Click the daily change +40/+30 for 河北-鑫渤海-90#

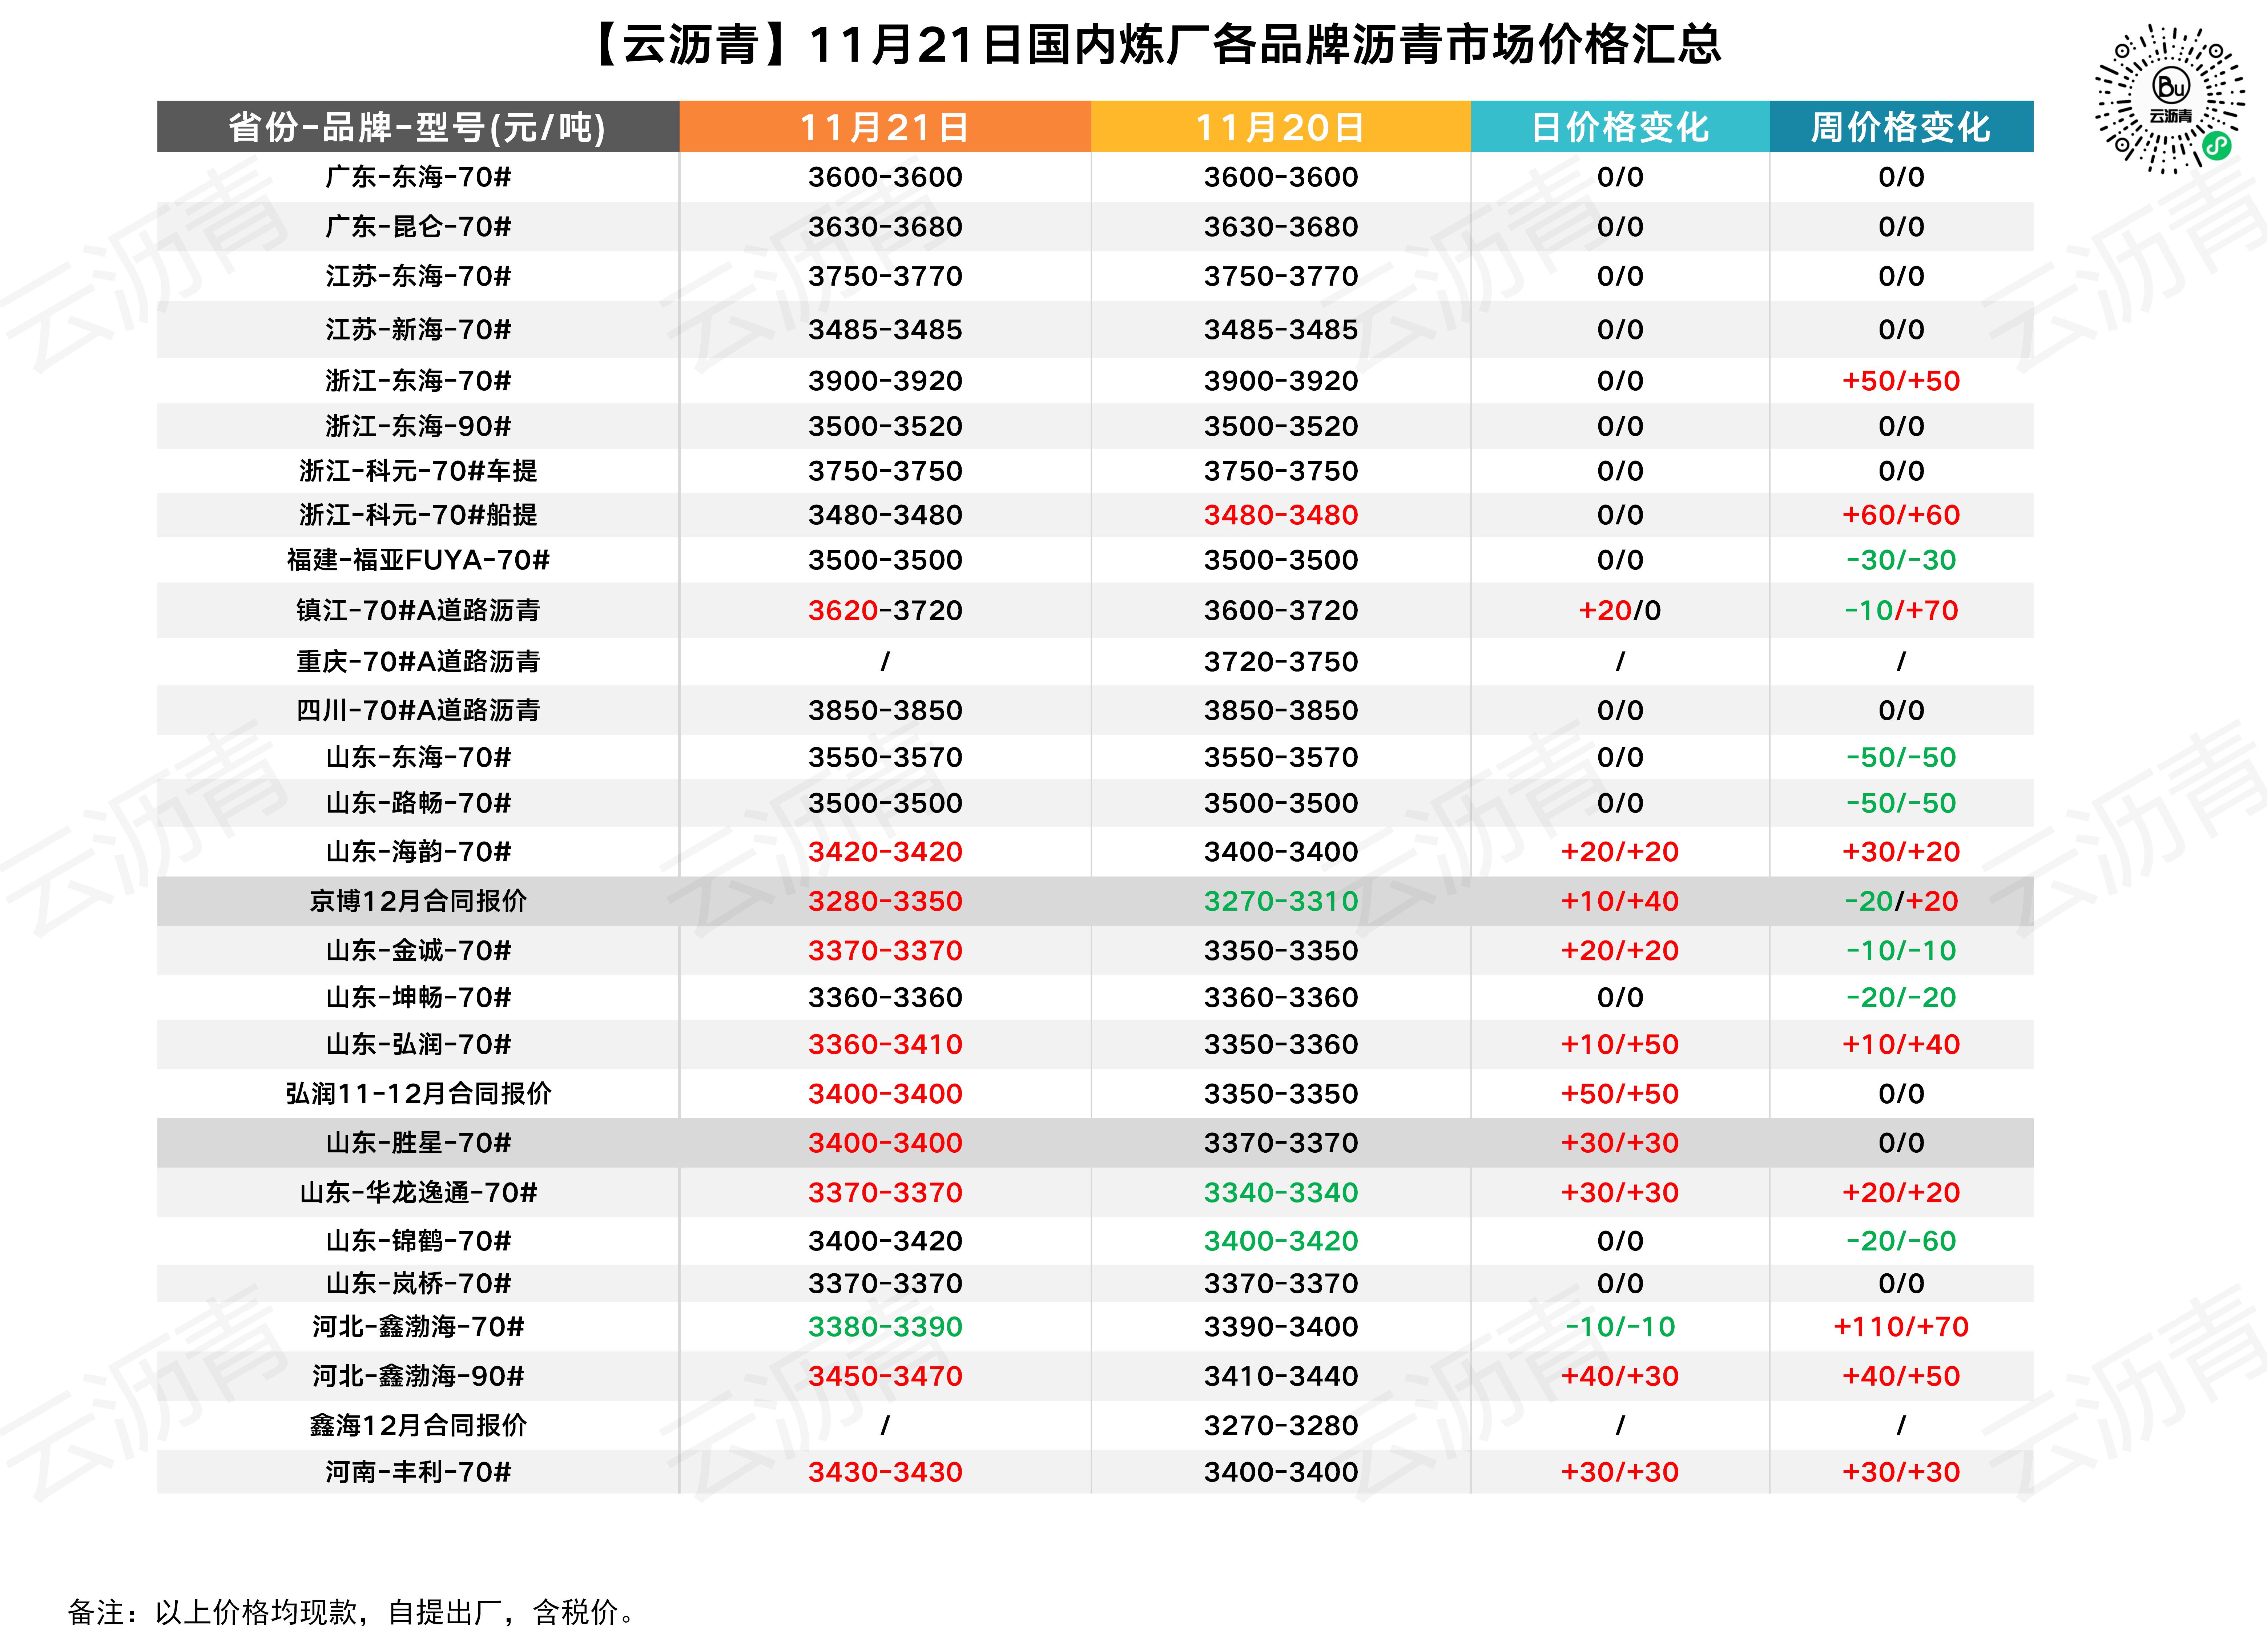(x=1620, y=1376)
